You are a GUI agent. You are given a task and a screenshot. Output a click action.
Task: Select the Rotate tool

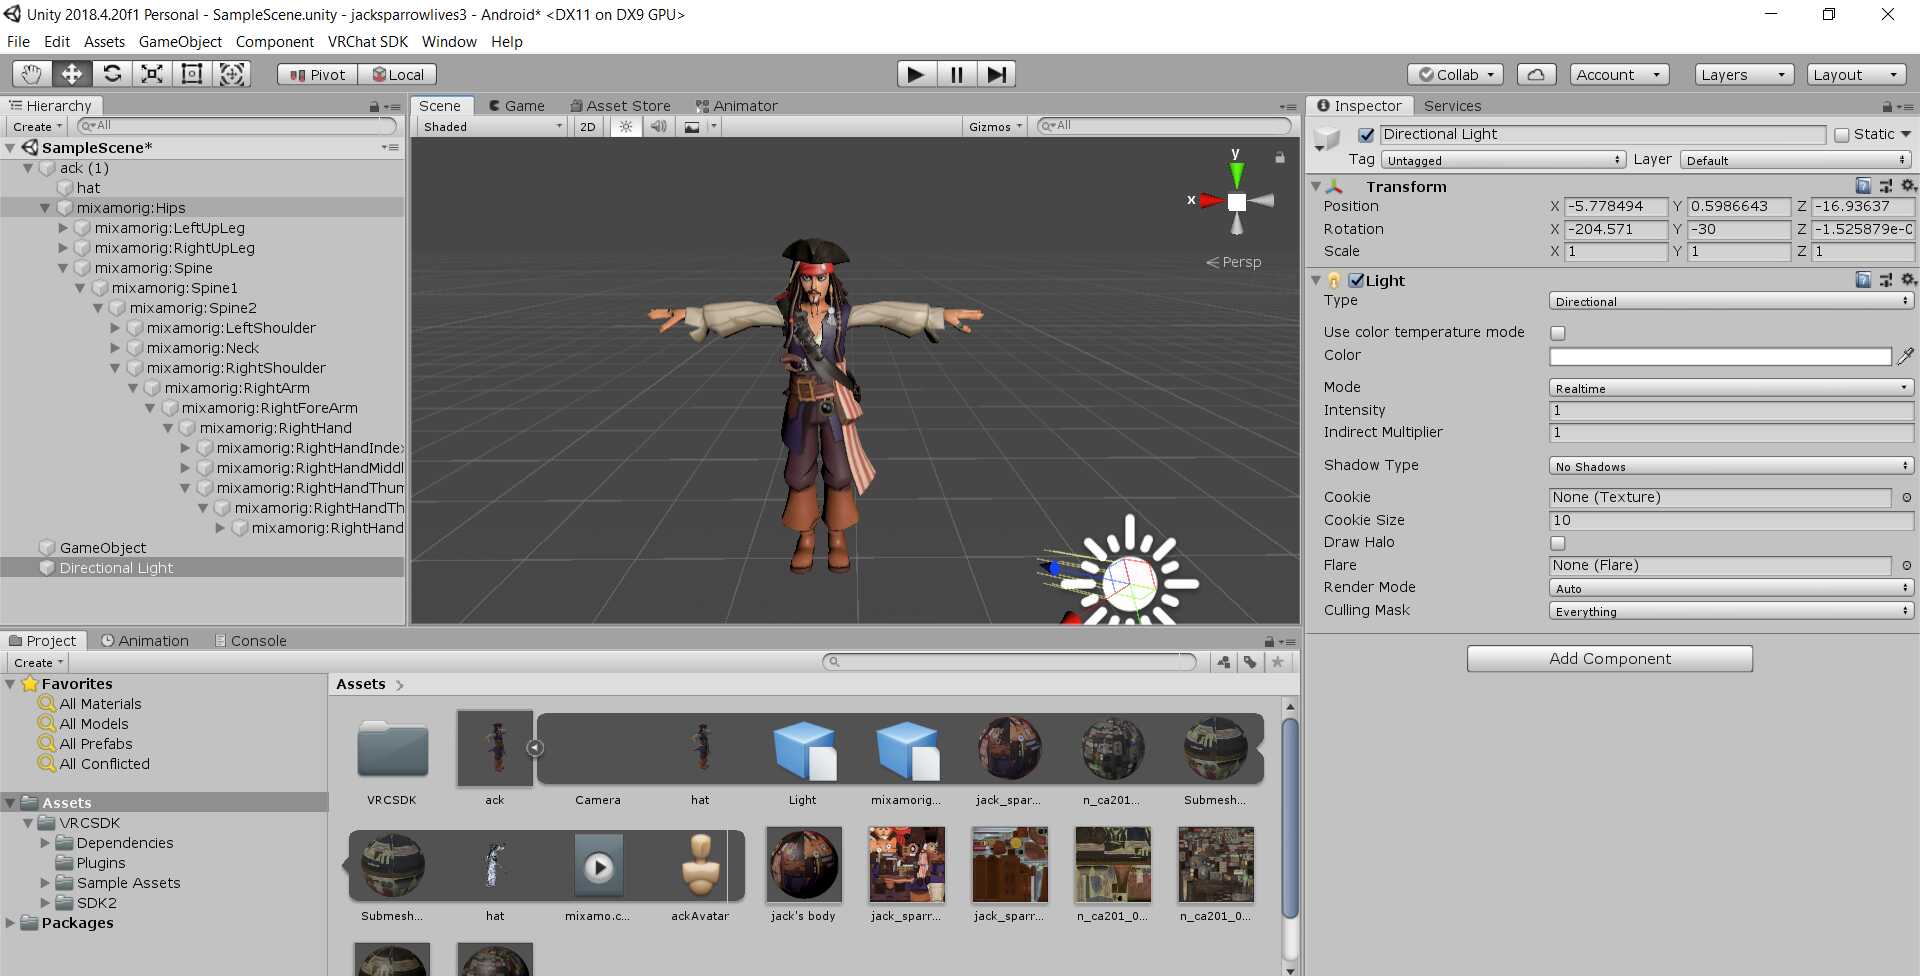pos(112,74)
